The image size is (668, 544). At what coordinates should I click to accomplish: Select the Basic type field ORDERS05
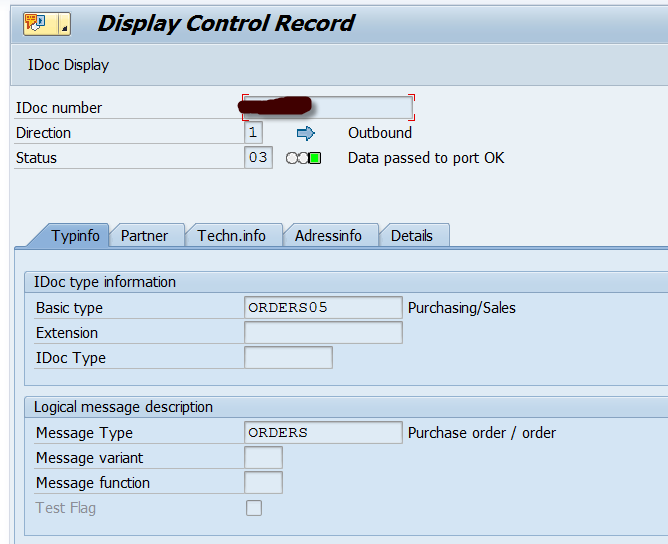point(323,308)
